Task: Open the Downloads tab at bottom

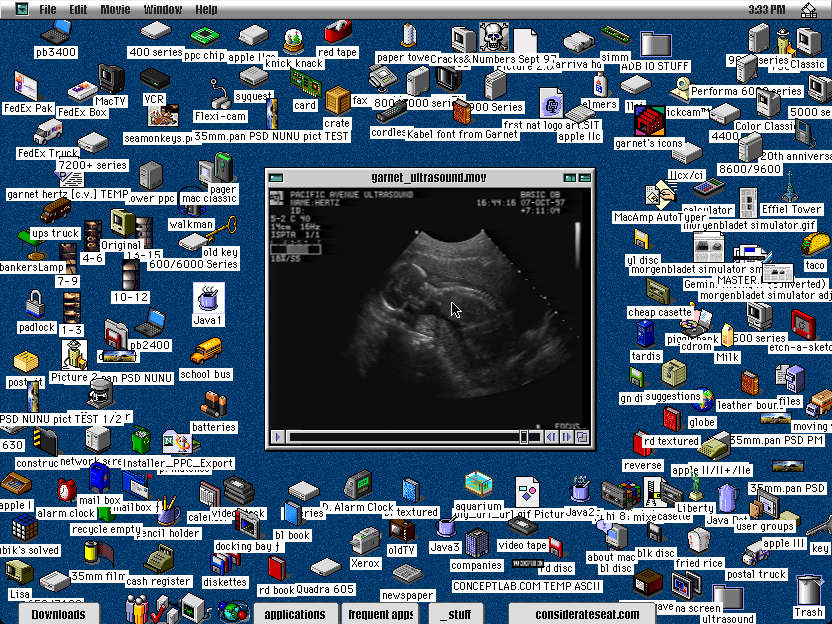Action: click(x=58, y=614)
